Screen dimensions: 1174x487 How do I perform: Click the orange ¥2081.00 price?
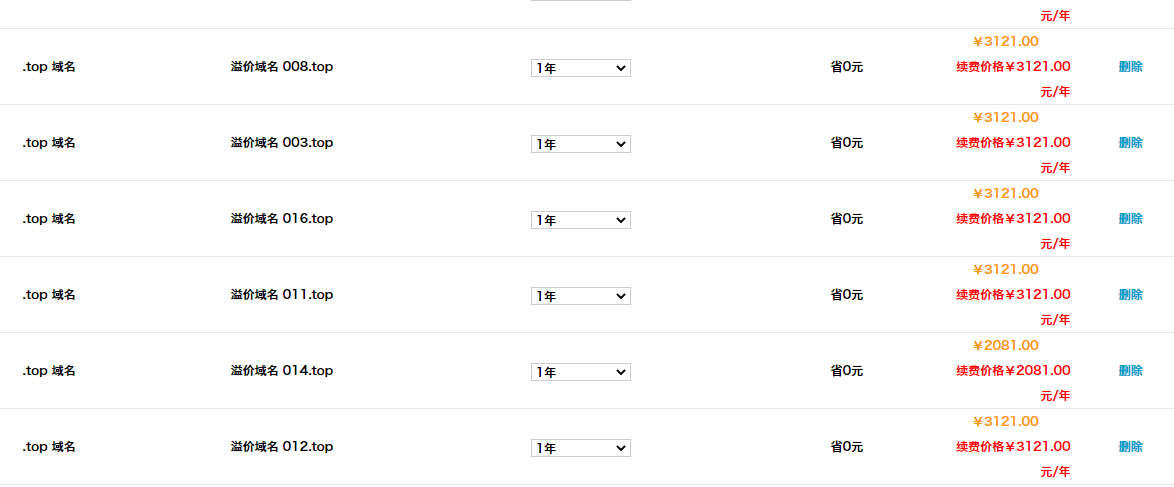click(1005, 346)
